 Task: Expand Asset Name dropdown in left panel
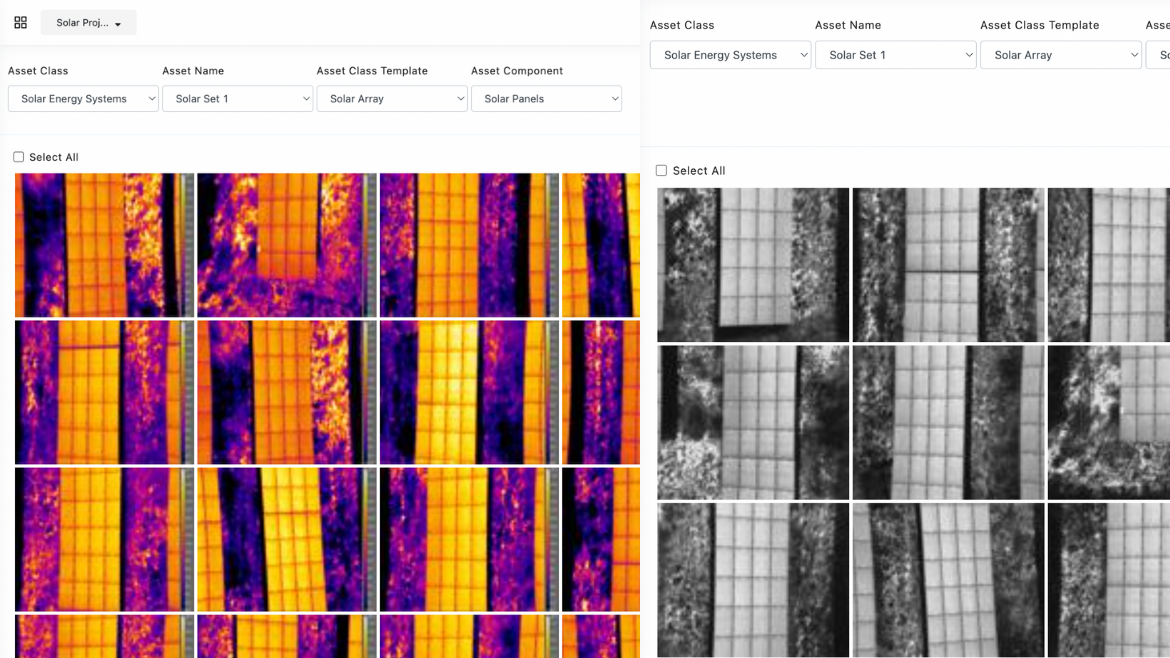tap(237, 98)
